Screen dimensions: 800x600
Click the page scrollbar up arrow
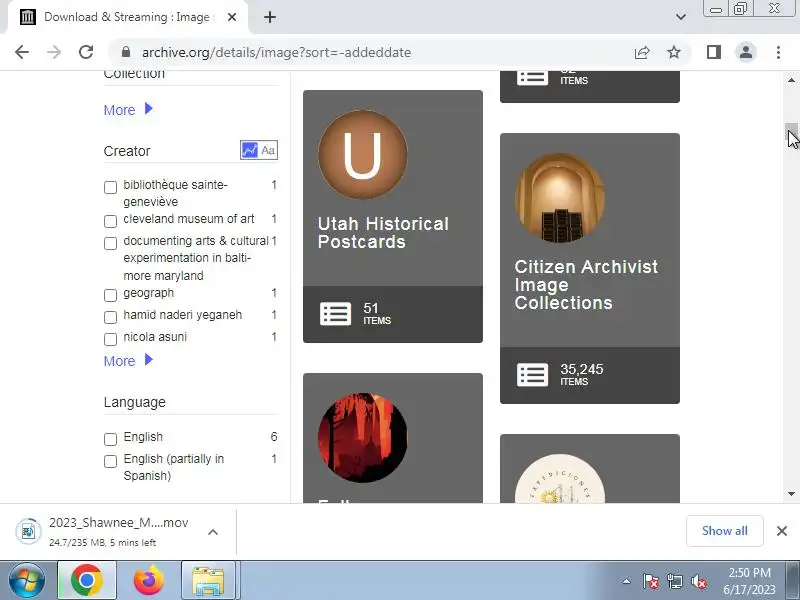tap(791, 80)
